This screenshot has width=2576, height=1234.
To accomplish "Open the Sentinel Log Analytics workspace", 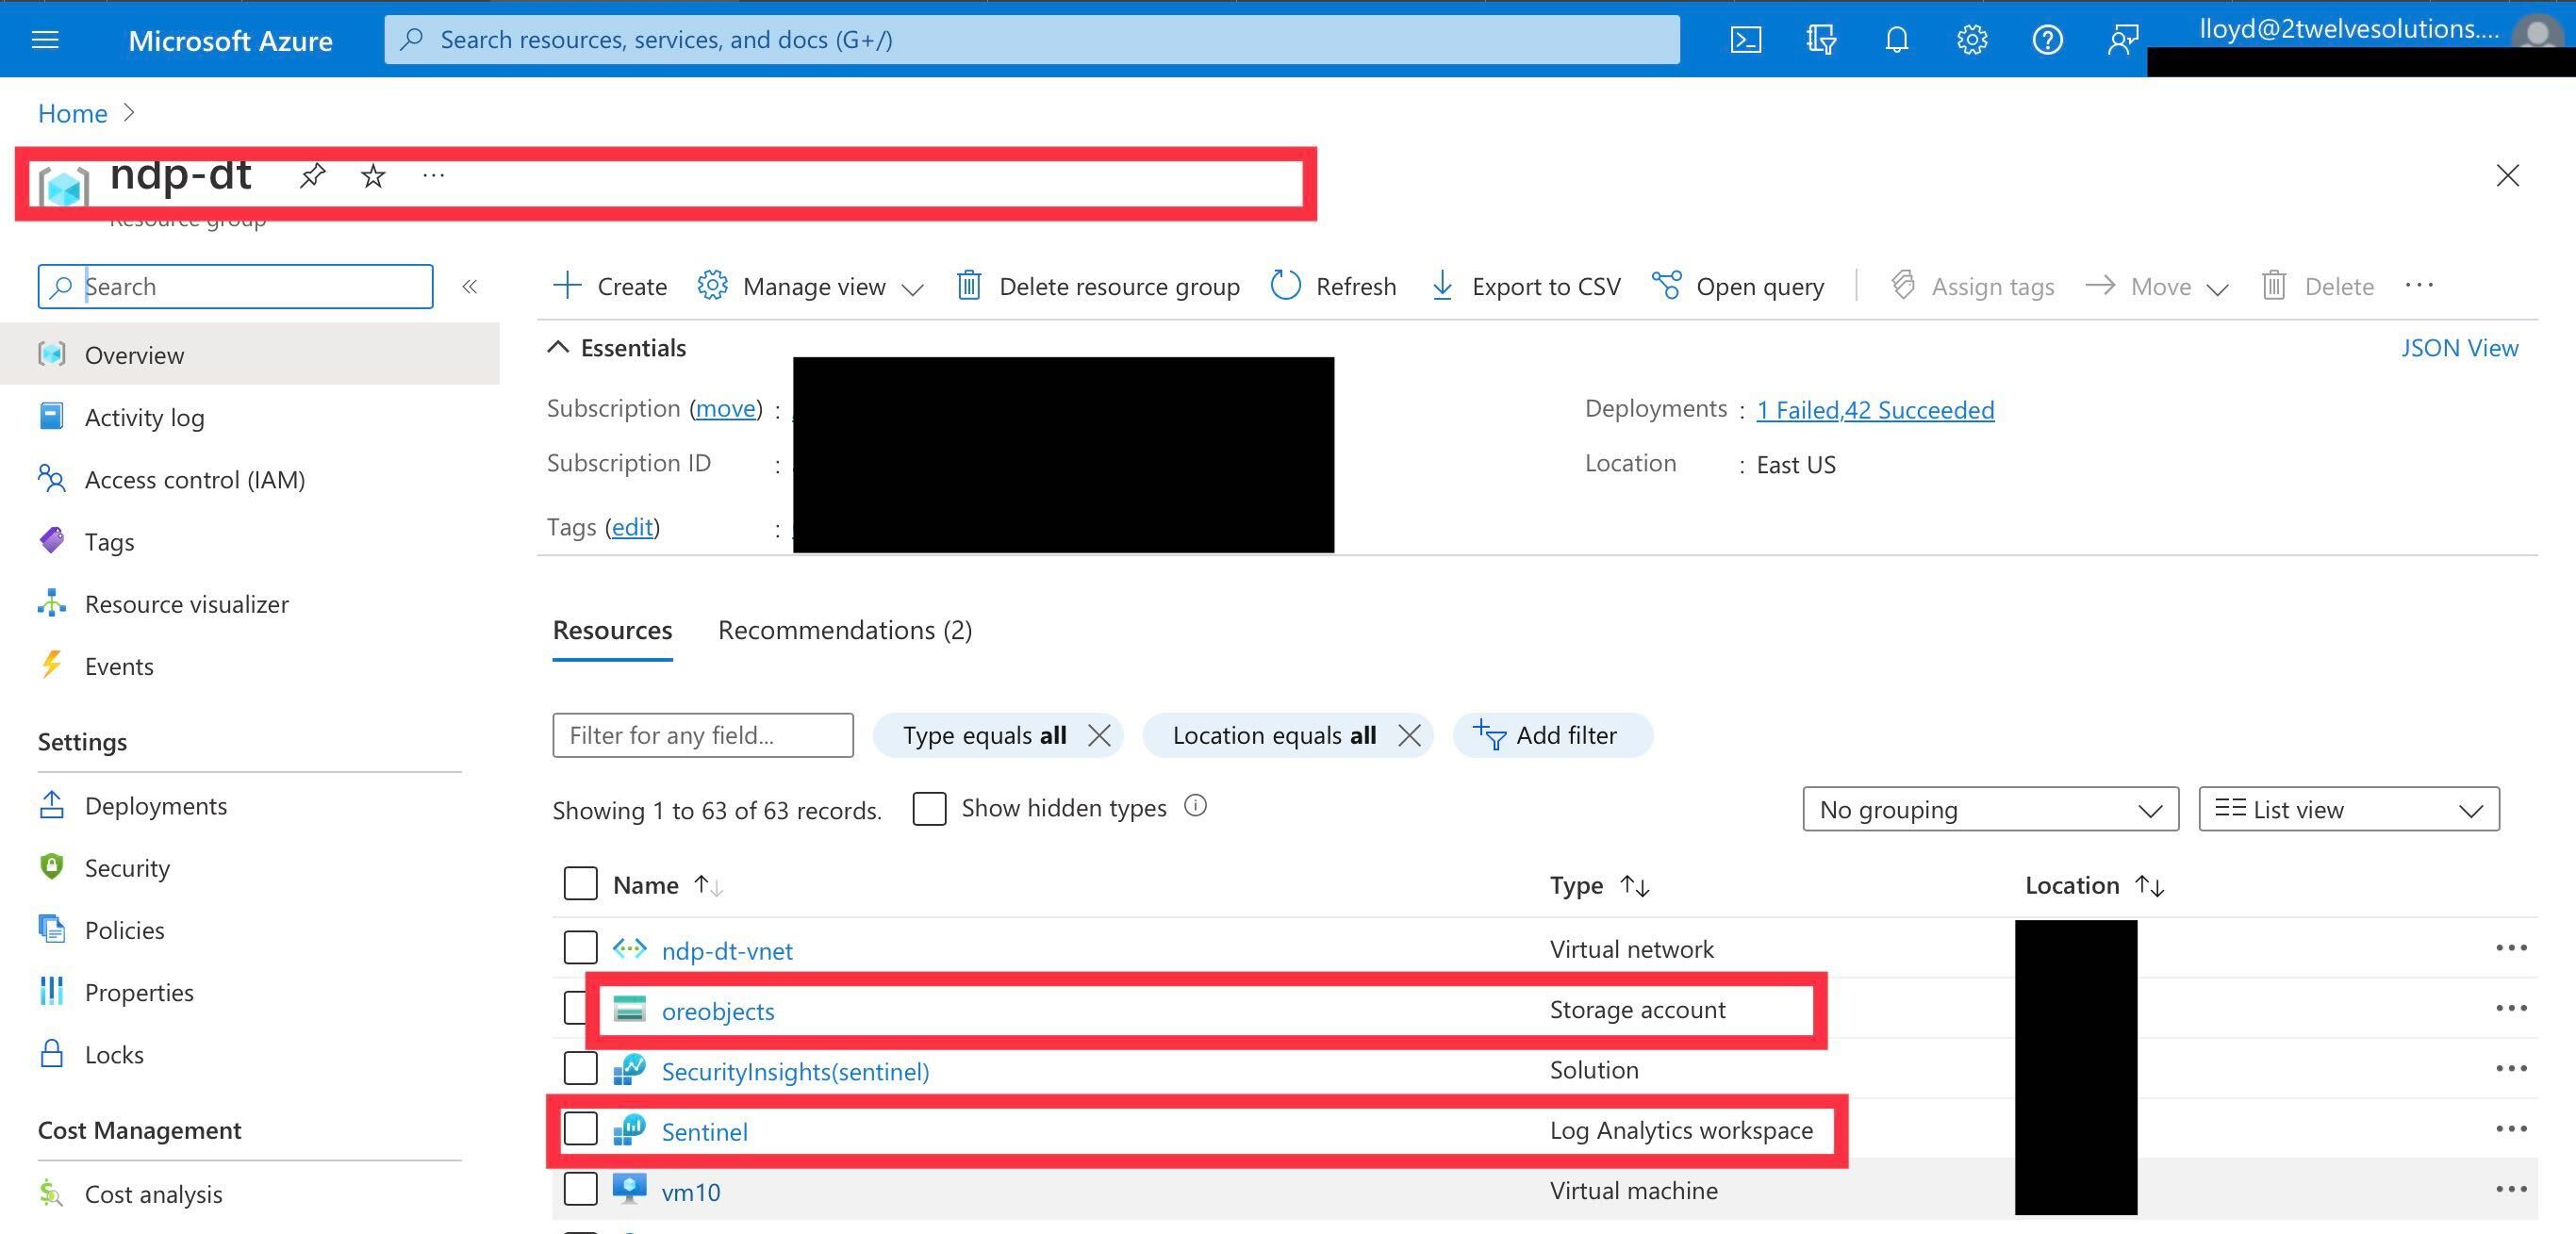I will (x=704, y=1132).
